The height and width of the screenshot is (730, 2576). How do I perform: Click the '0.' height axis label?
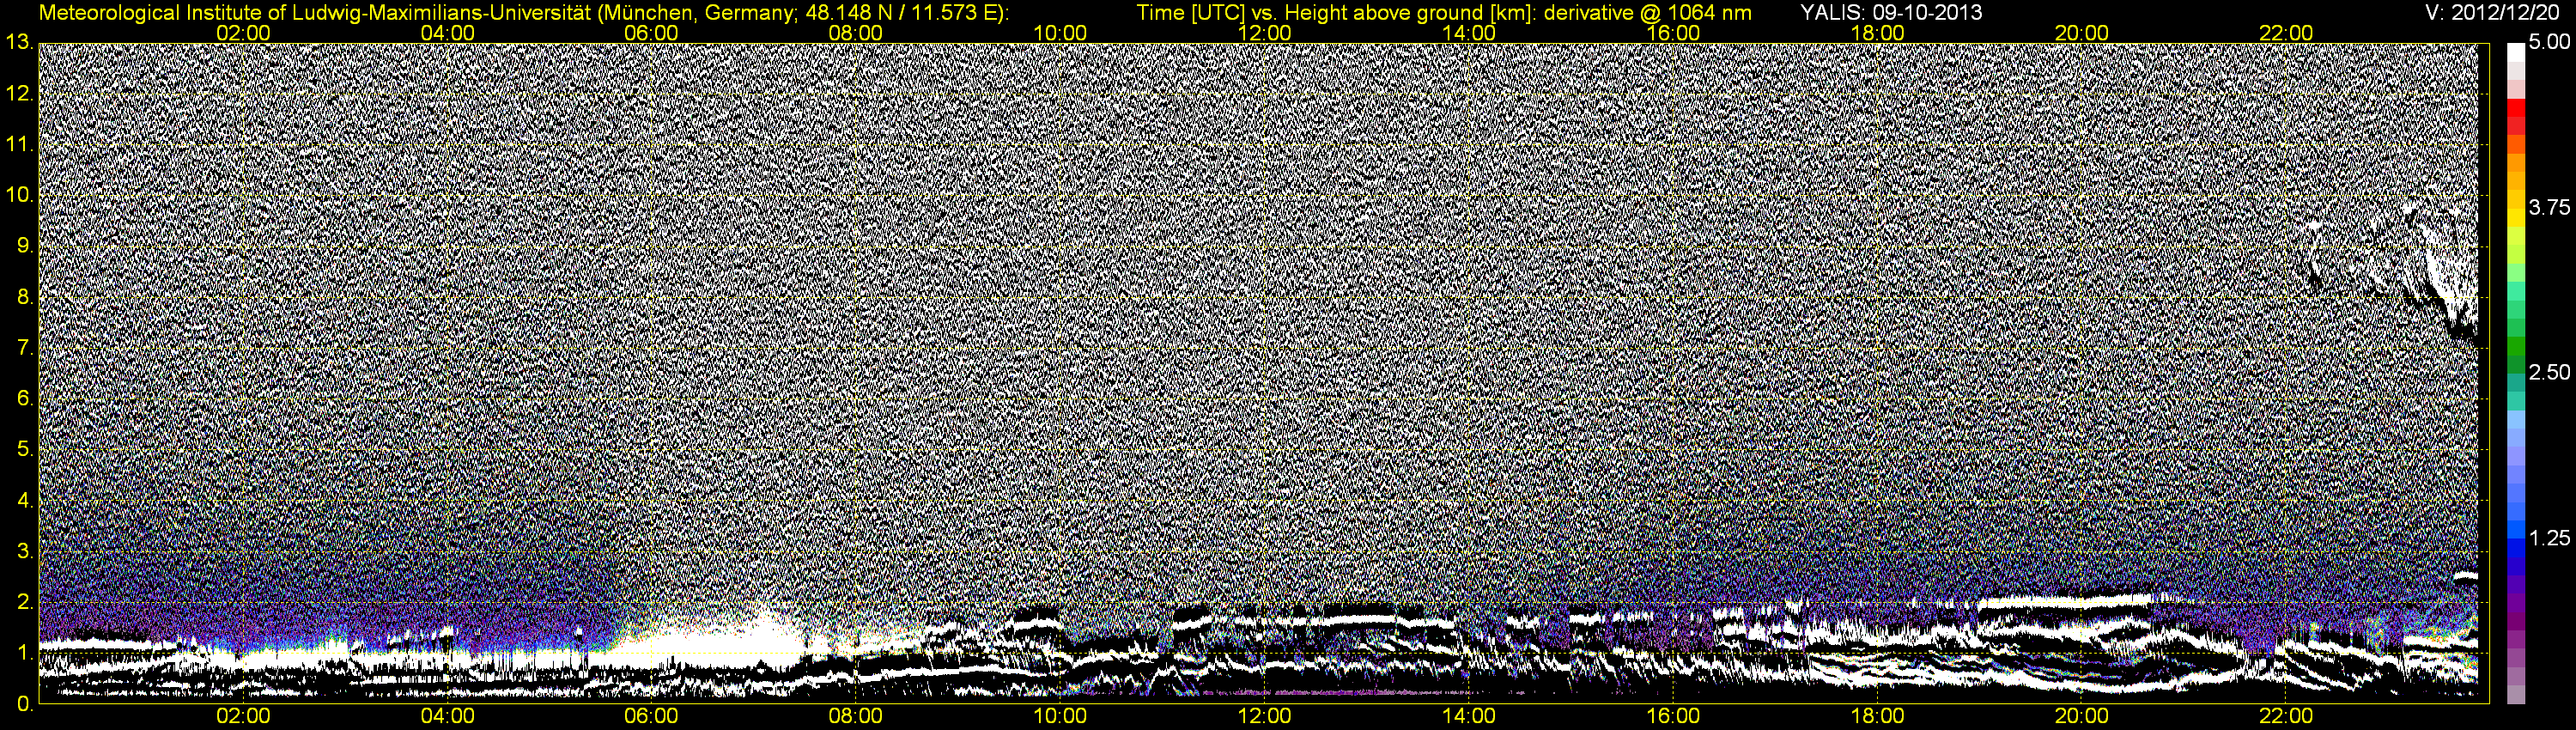tap(25, 704)
